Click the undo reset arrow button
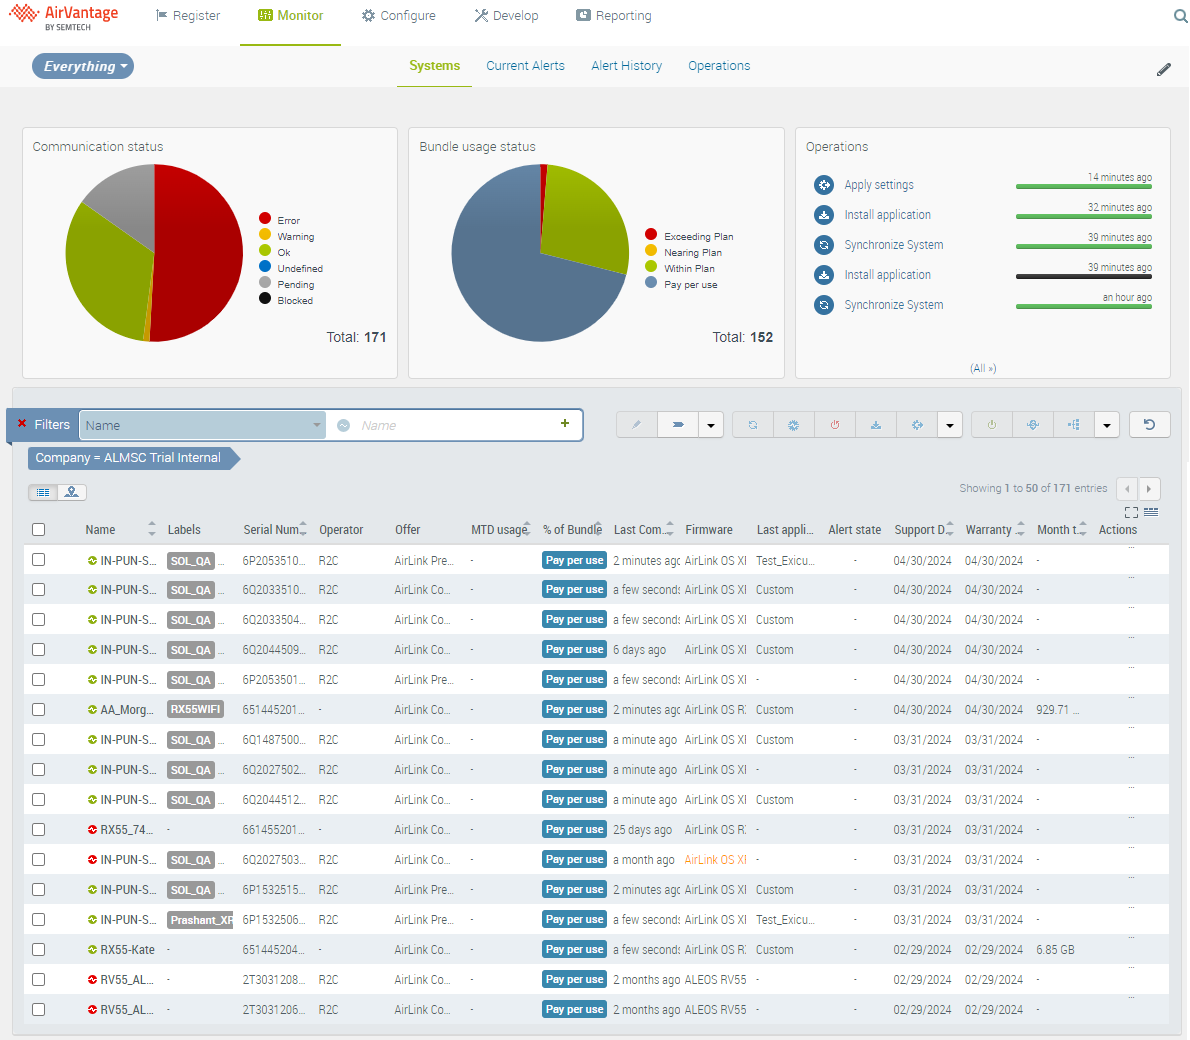This screenshot has height=1040, width=1190. click(1149, 425)
